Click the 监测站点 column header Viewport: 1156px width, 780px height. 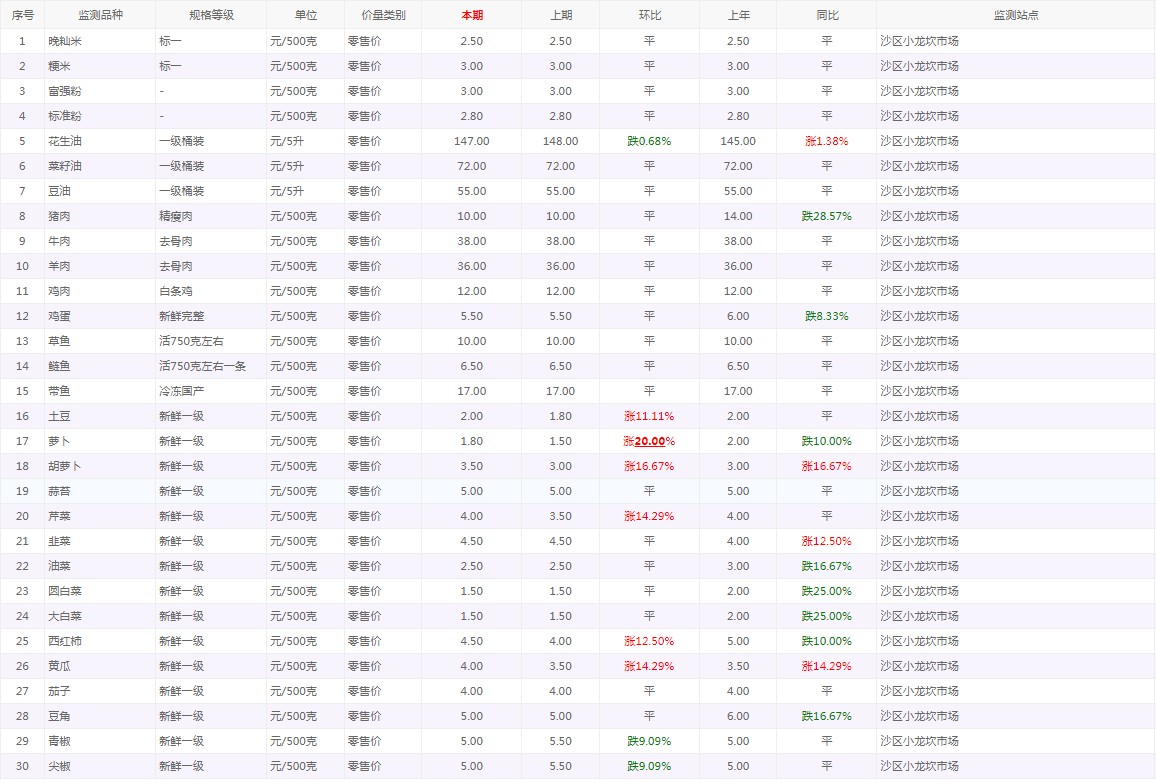pyautogui.click(x=1015, y=15)
